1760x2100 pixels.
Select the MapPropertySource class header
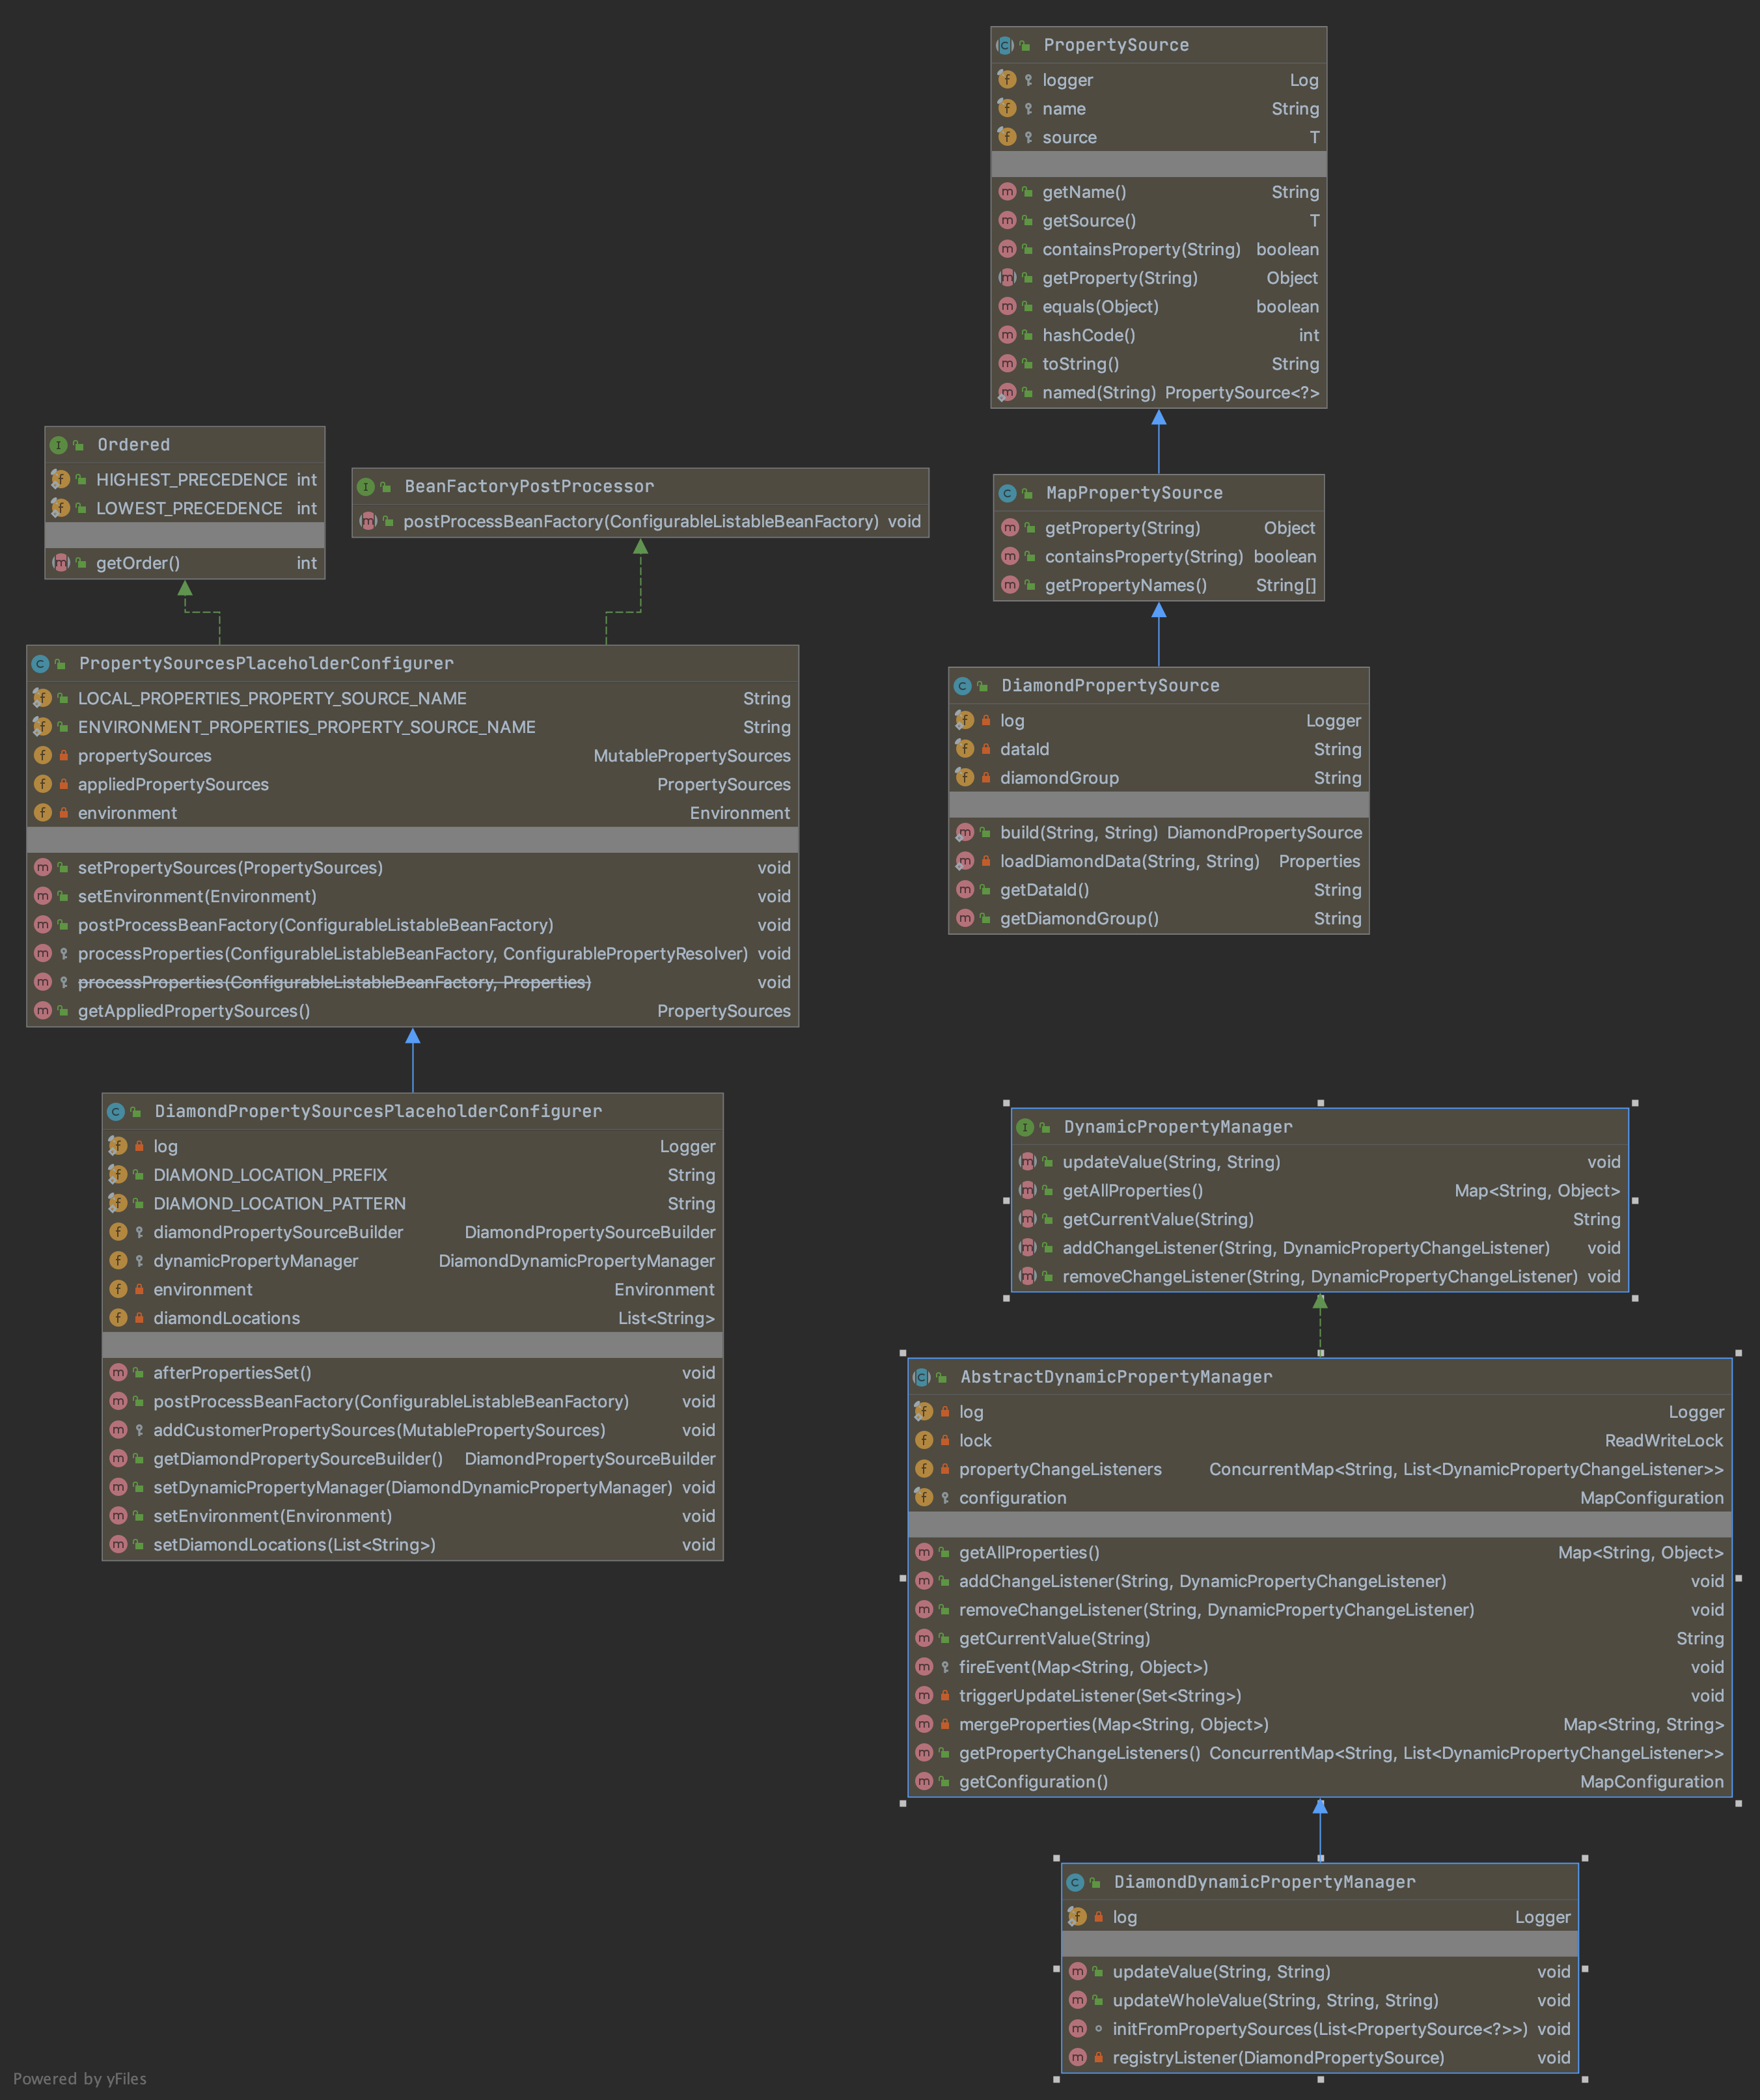click(x=1134, y=493)
